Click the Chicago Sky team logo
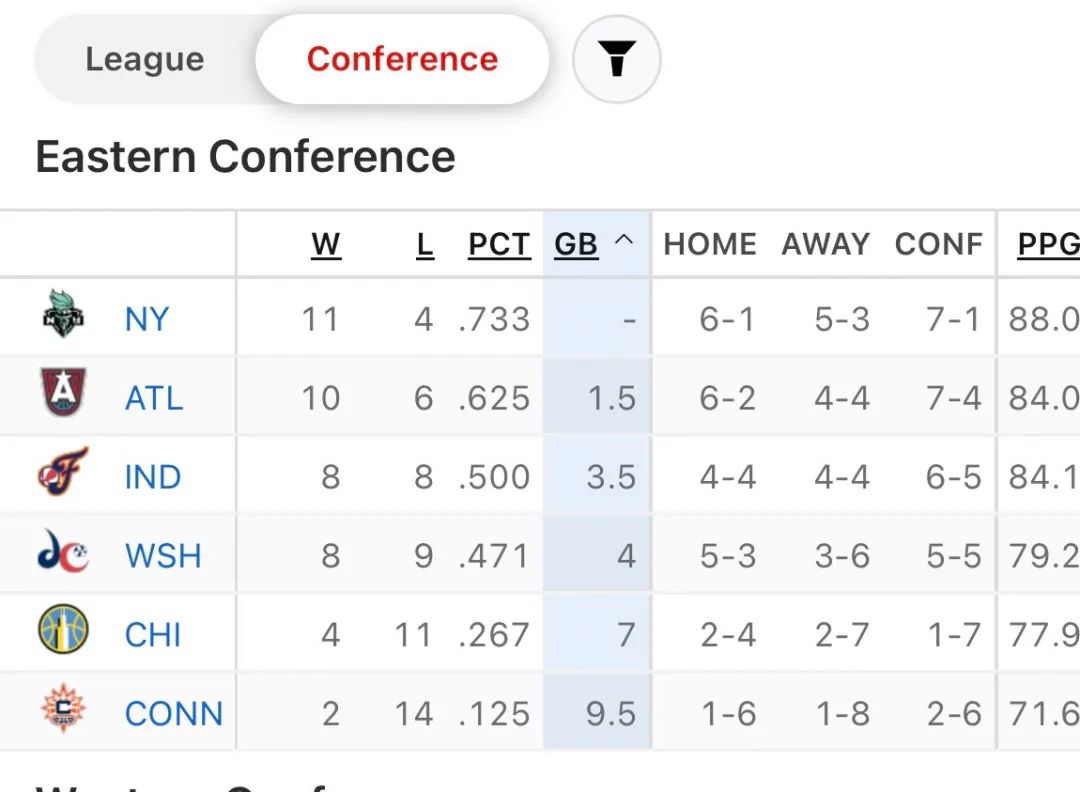 point(64,631)
